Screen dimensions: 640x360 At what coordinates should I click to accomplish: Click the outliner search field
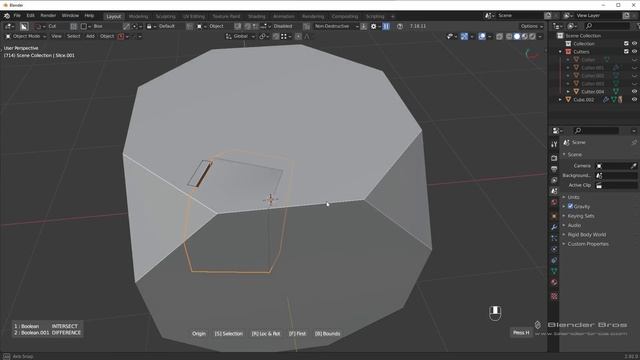coord(607,26)
